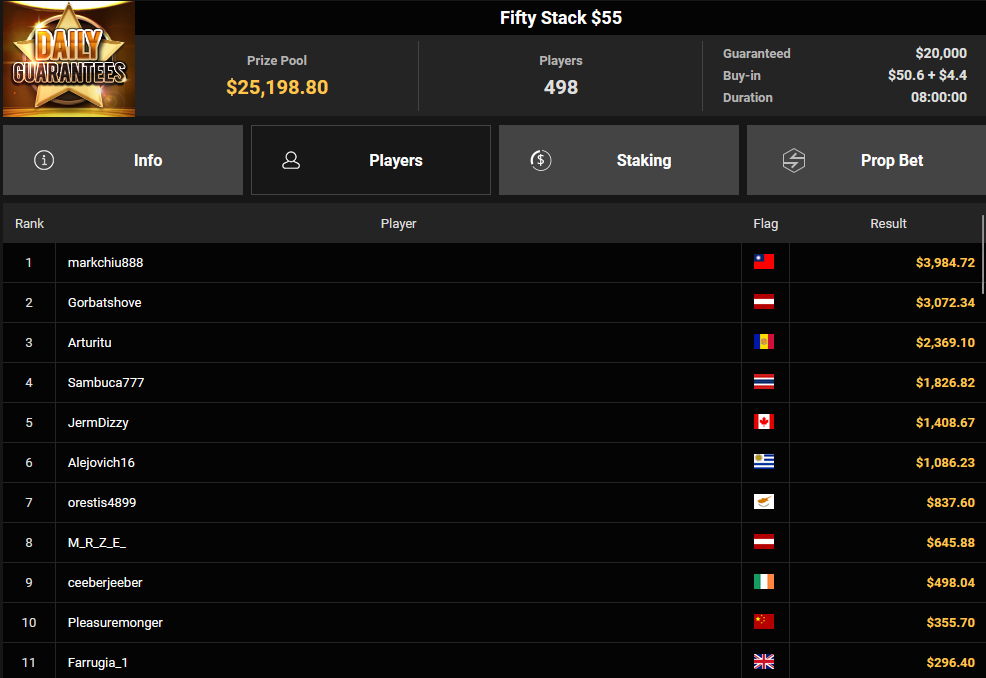This screenshot has width=986, height=678.
Task: Select player Pleasuremonger
Action: coord(115,623)
